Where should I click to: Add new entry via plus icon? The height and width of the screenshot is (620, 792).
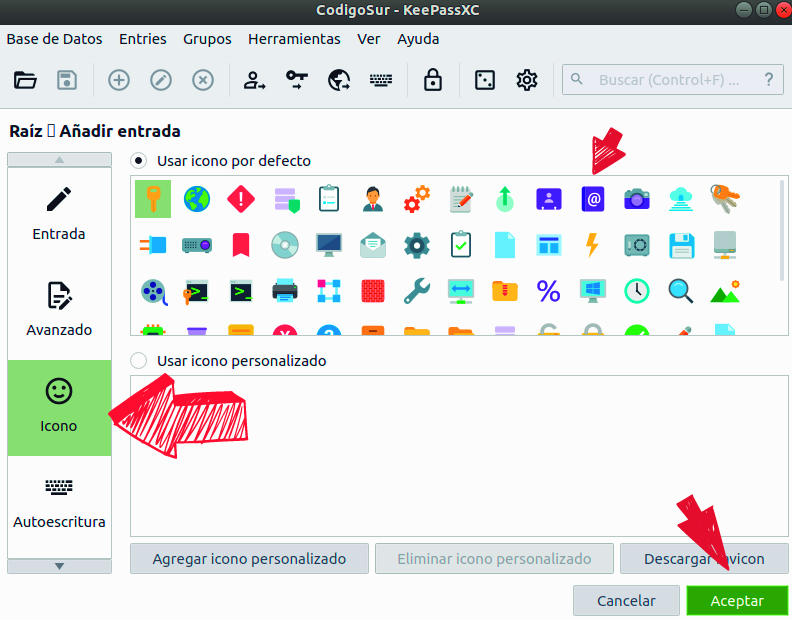coord(119,80)
